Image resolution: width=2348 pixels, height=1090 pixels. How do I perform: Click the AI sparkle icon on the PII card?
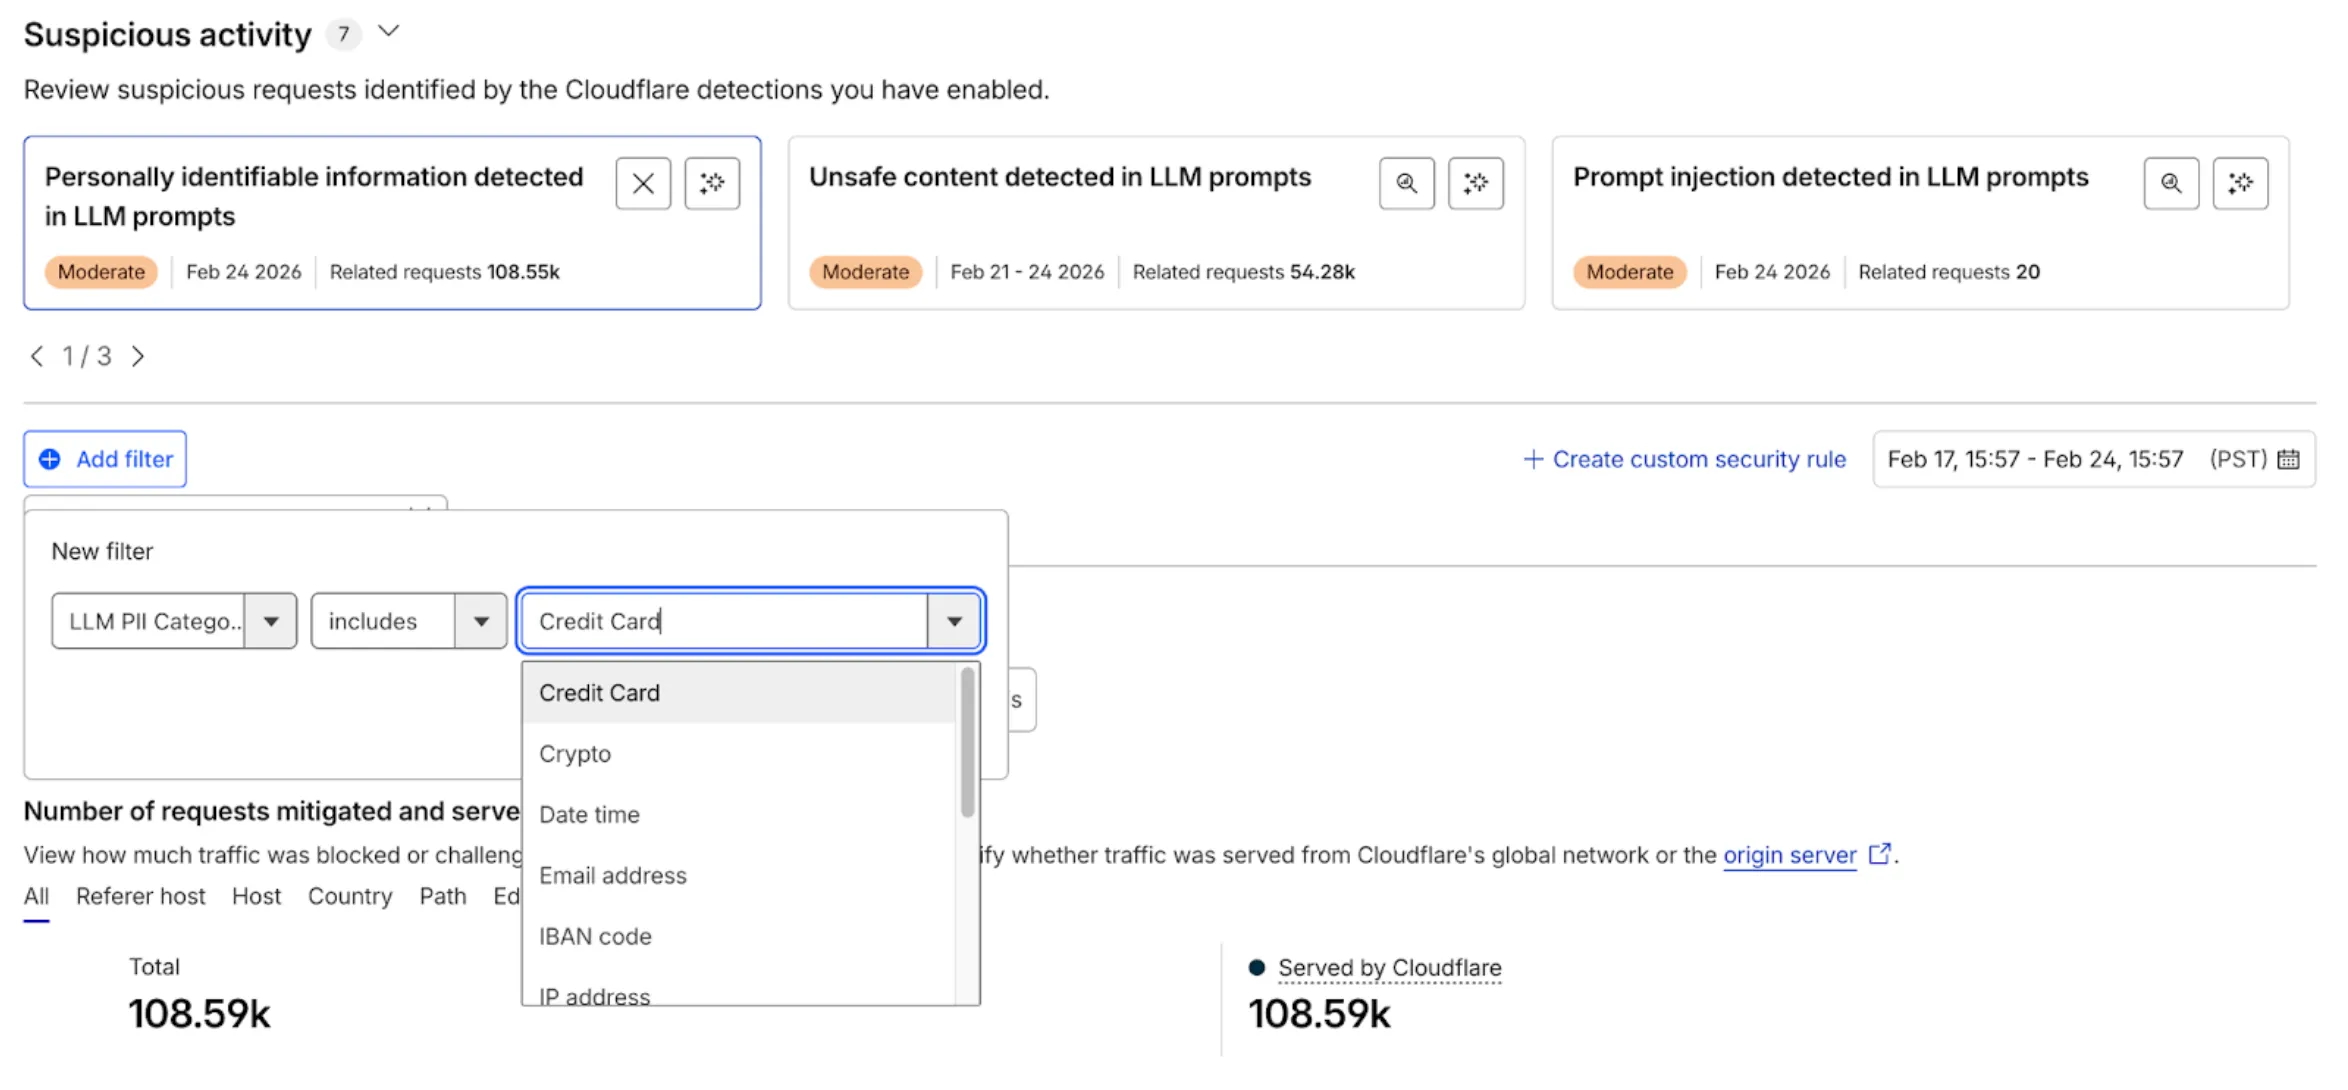point(712,183)
